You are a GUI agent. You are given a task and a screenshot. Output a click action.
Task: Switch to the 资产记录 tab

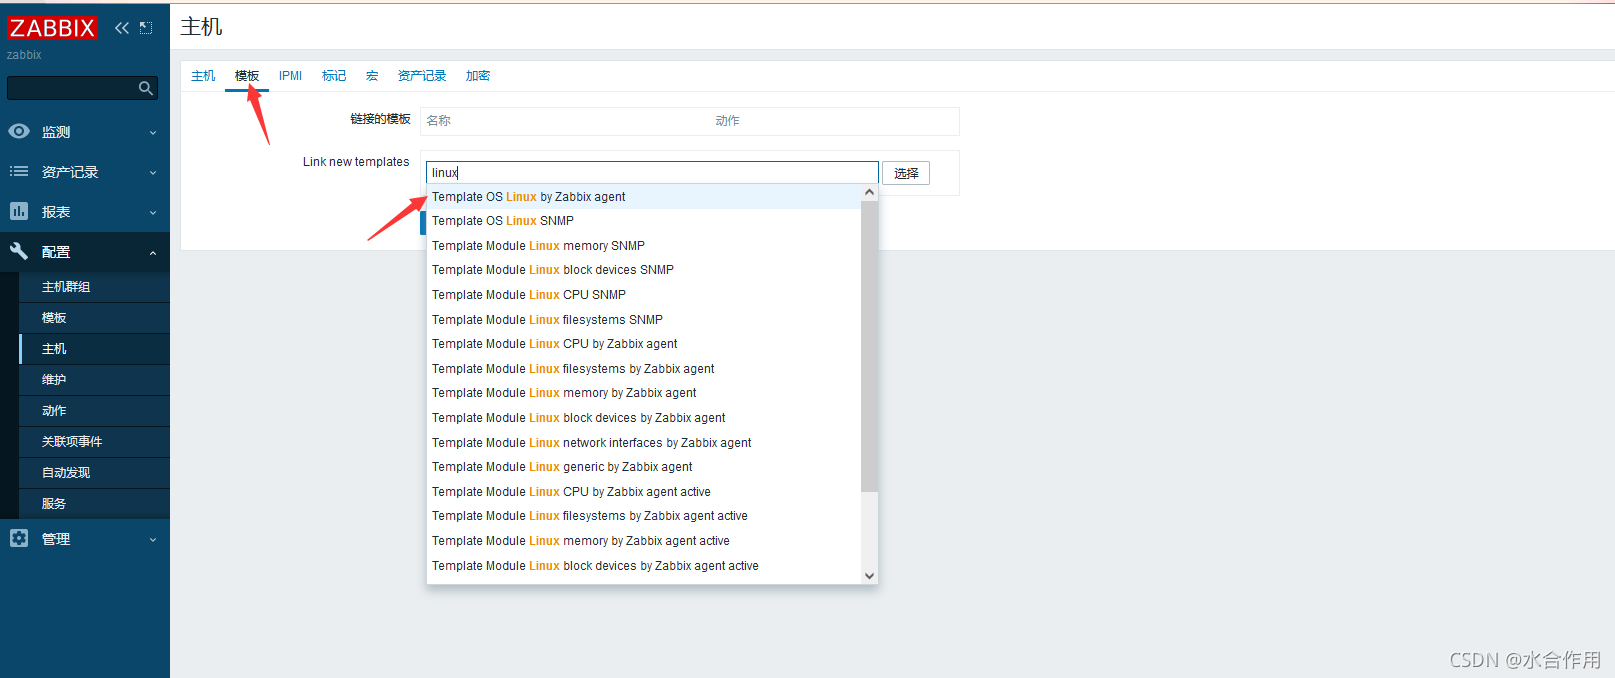tap(422, 76)
